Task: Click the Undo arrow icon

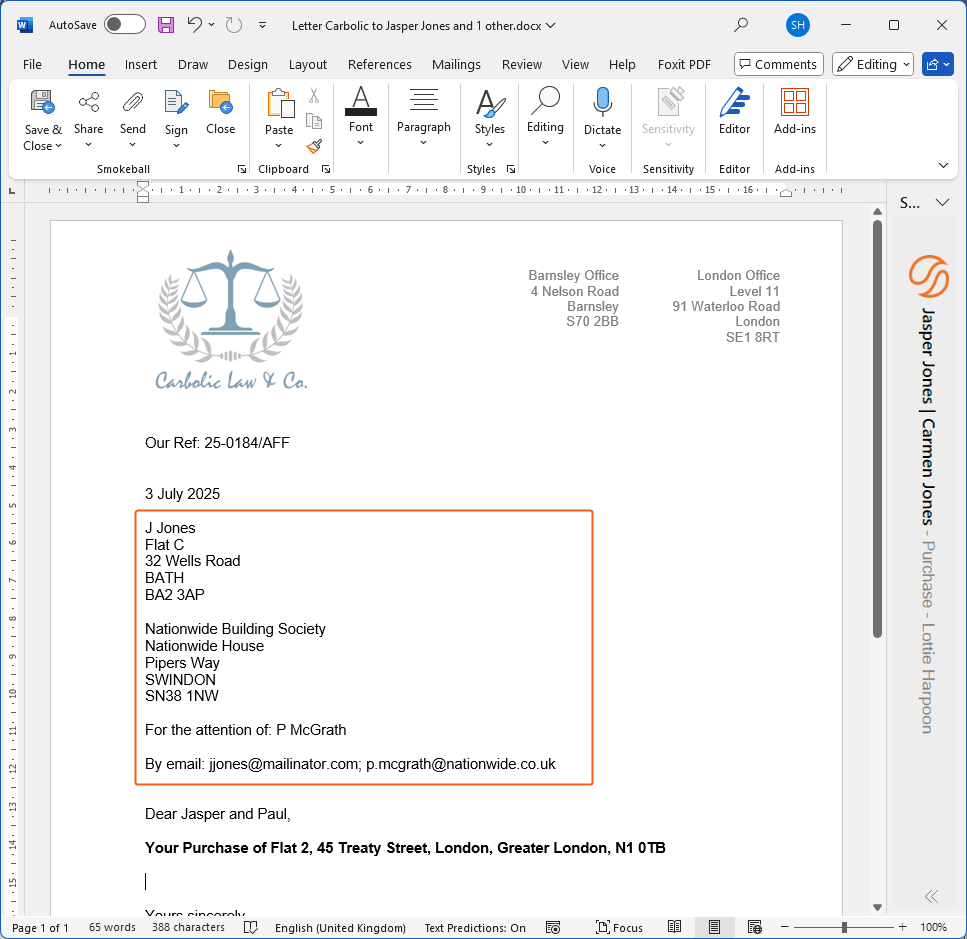Action: pos(195,25)
